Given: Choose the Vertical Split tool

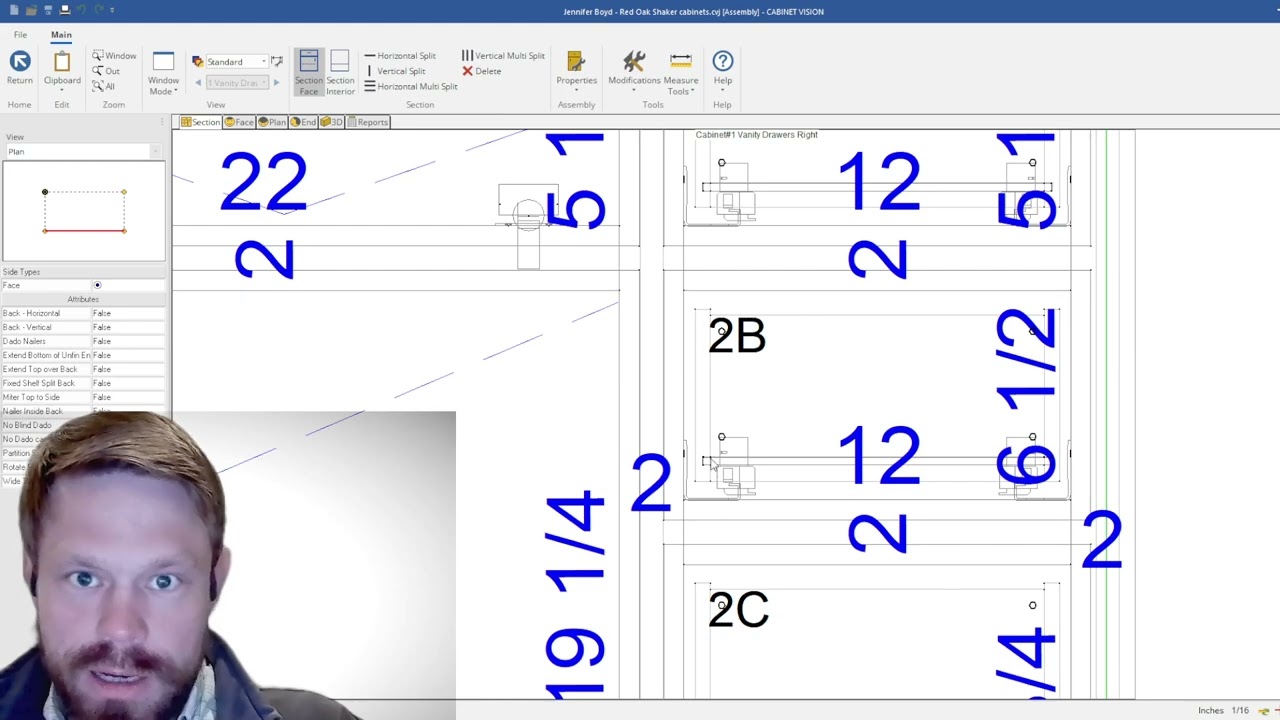Looking at the screenshot, I should [395, 71].
